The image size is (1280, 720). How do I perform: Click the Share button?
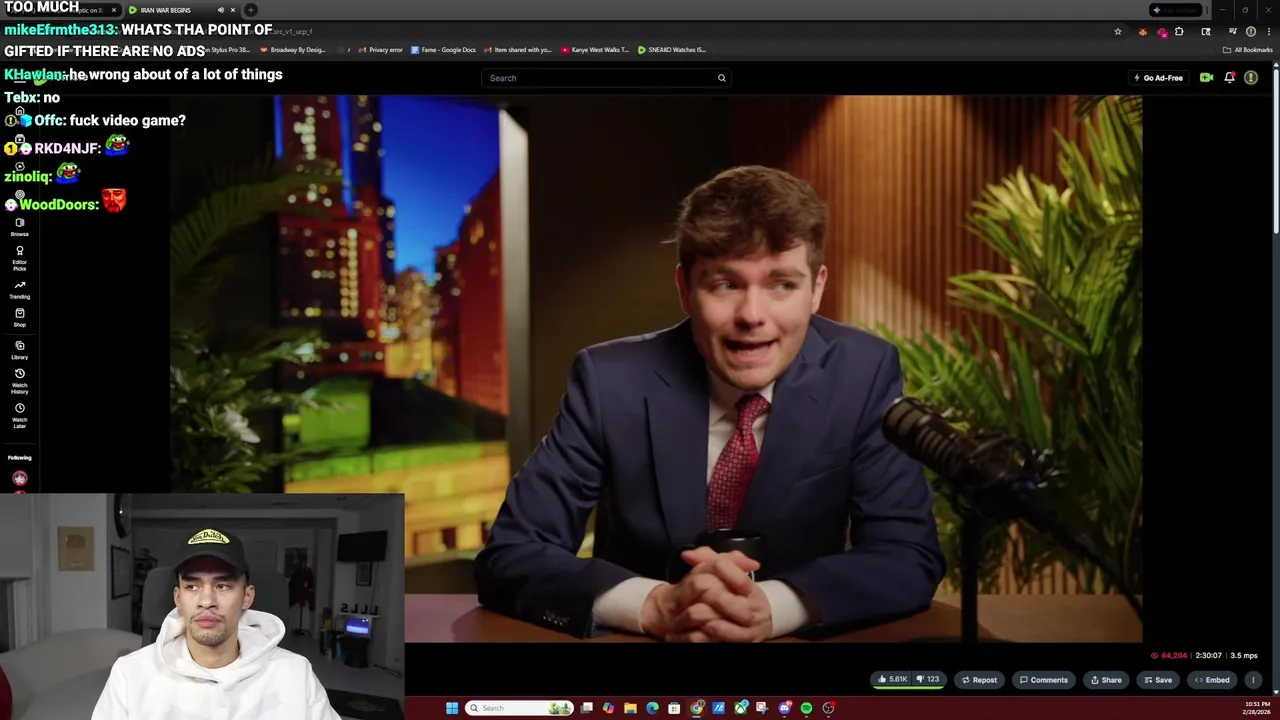[1105, 680]
